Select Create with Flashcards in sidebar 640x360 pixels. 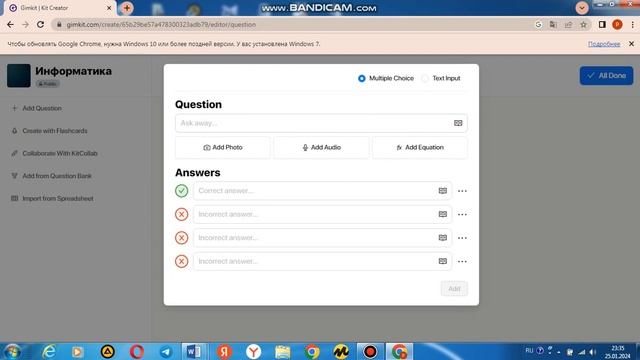49,131
